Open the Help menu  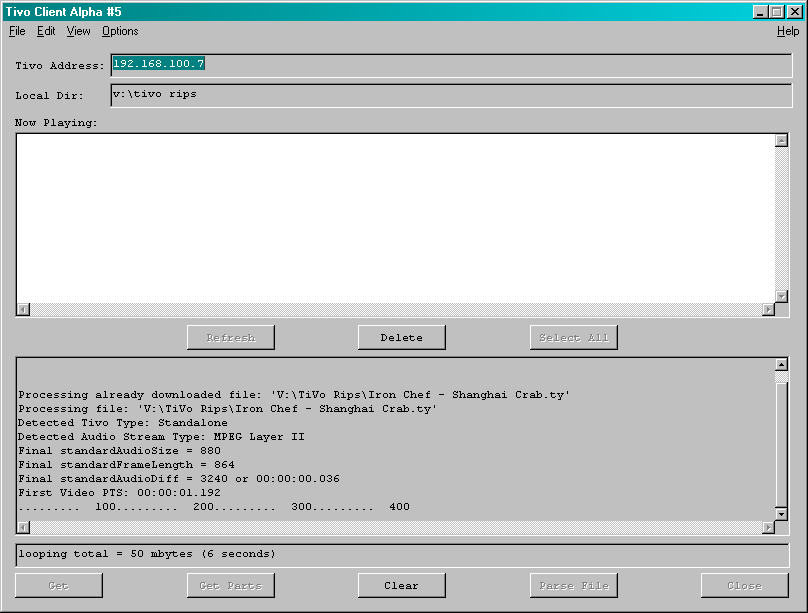(788, 31)
